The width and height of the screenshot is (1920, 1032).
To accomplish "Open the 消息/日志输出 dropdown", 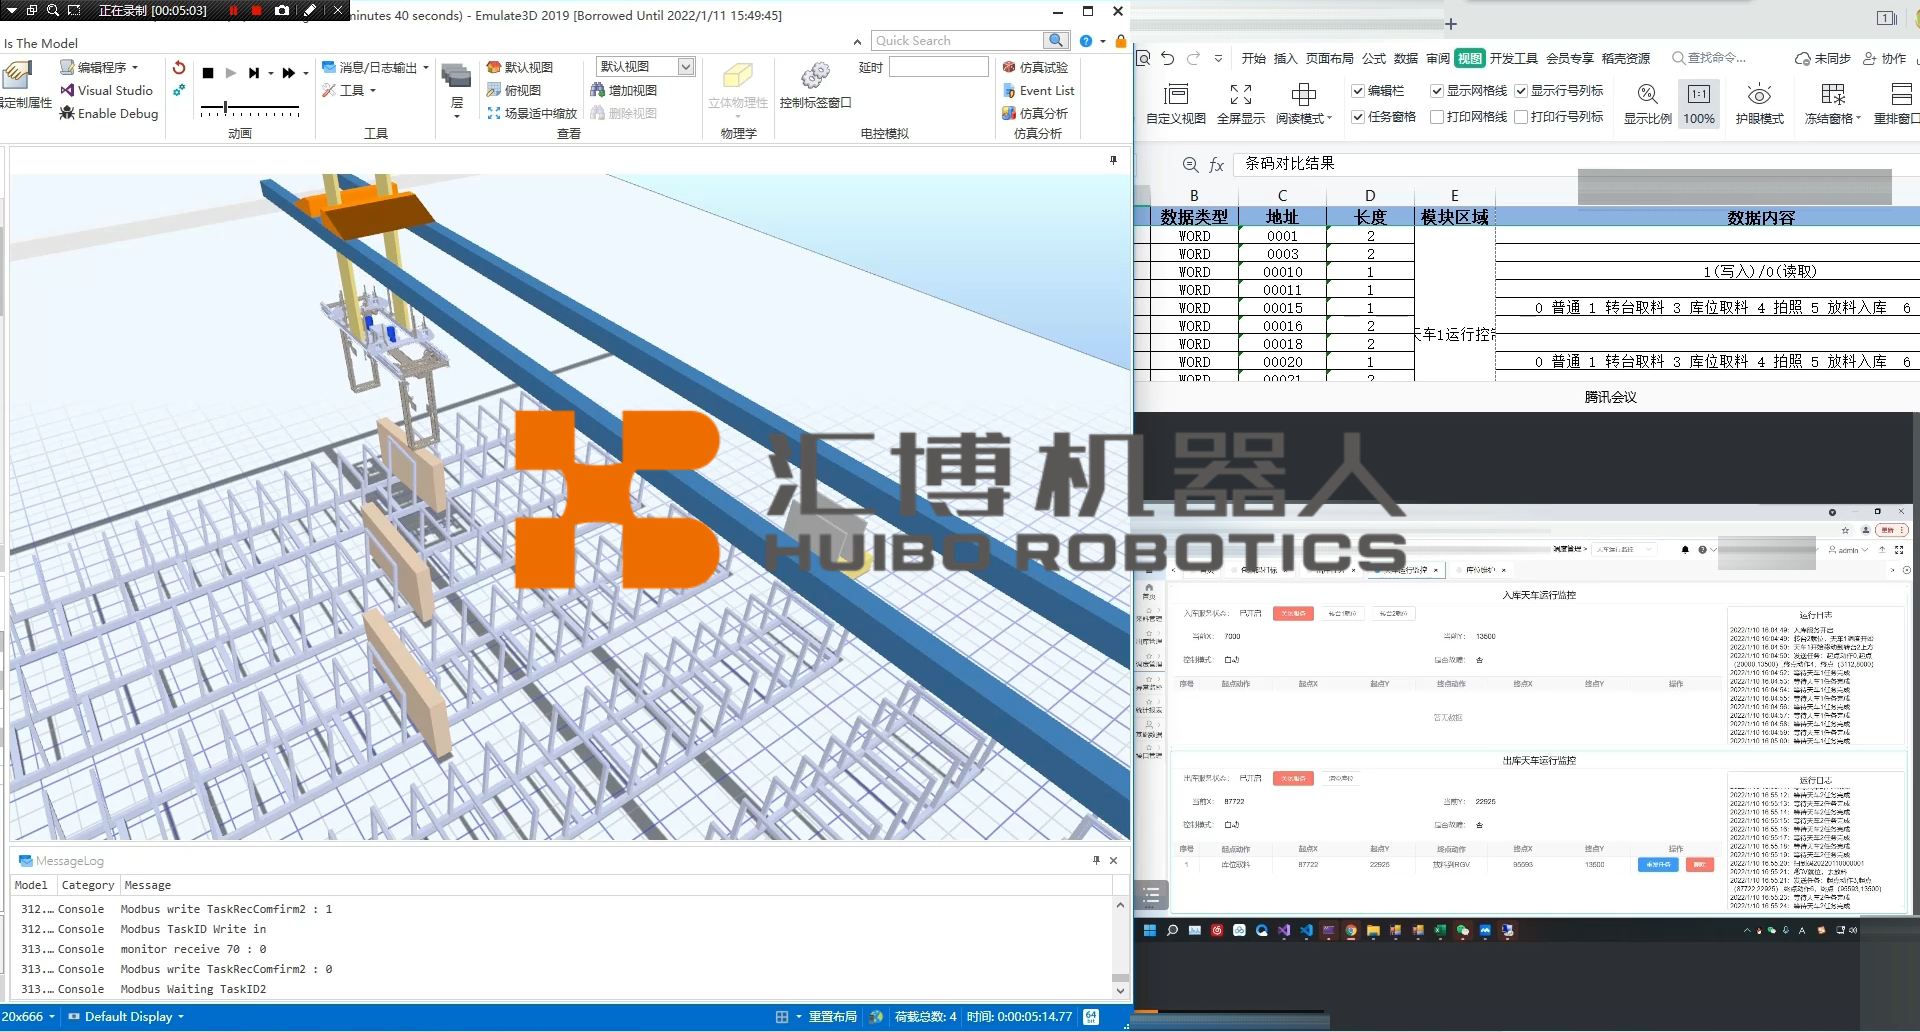I will click(x=426, y=68).
